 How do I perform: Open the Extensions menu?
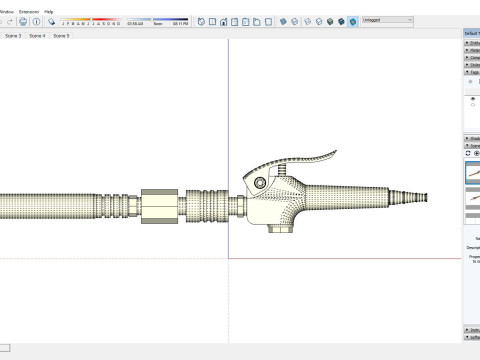[29, 12]
